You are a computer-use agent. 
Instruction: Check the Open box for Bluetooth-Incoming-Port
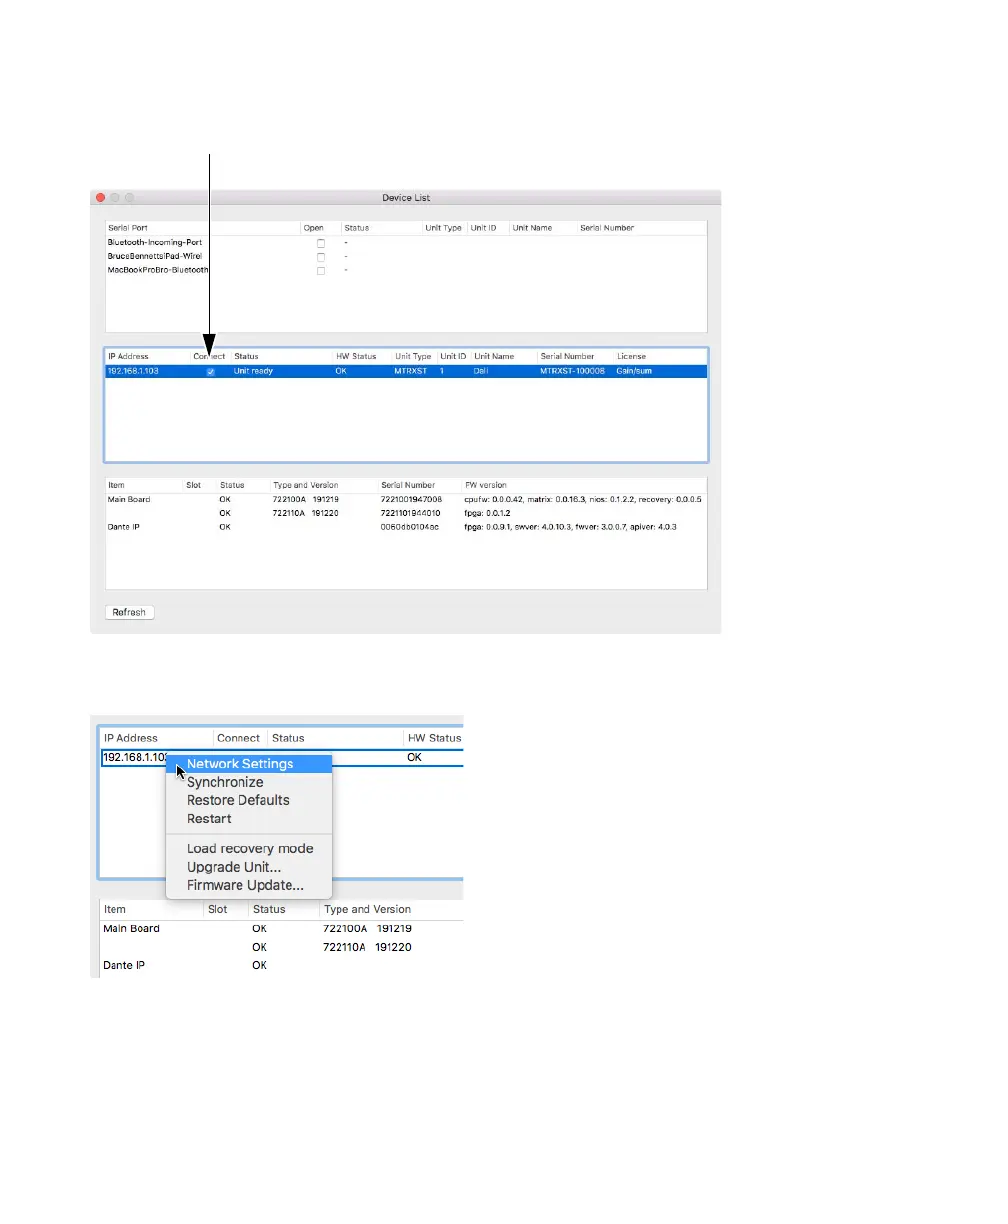[x=321, y=243]
